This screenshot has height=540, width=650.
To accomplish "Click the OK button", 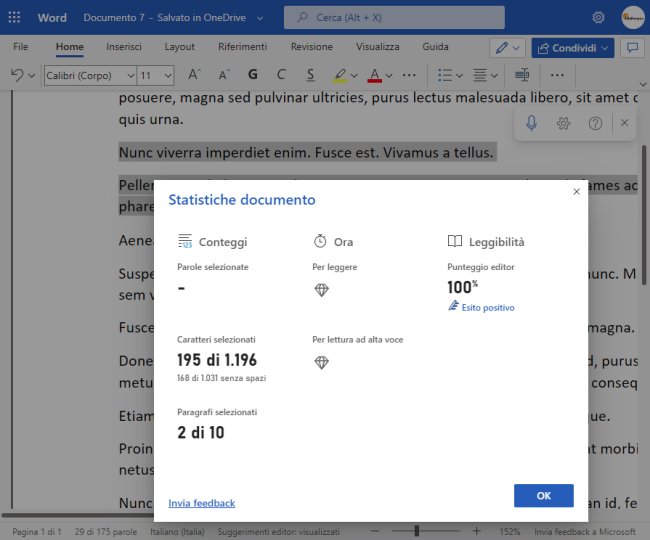I will [x=543, y=495].
